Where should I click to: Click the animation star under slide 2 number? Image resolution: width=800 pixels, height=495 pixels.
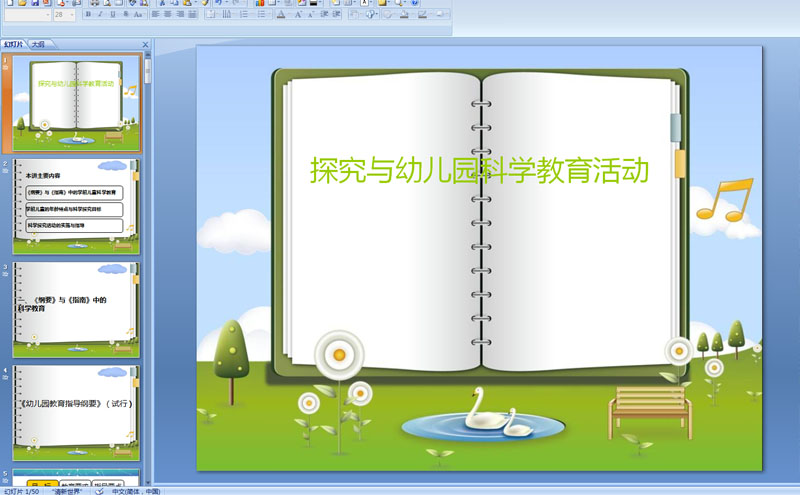tap(5, 171)
